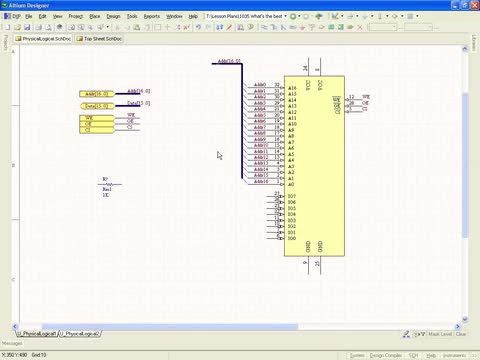Open the Design menu
This screenshot has height=360, width=480.
[113, 16]
